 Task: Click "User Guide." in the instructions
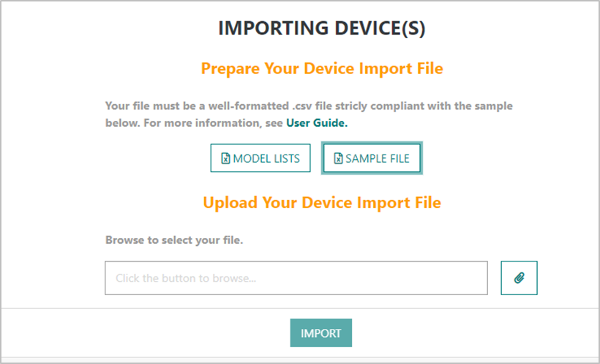317,123
